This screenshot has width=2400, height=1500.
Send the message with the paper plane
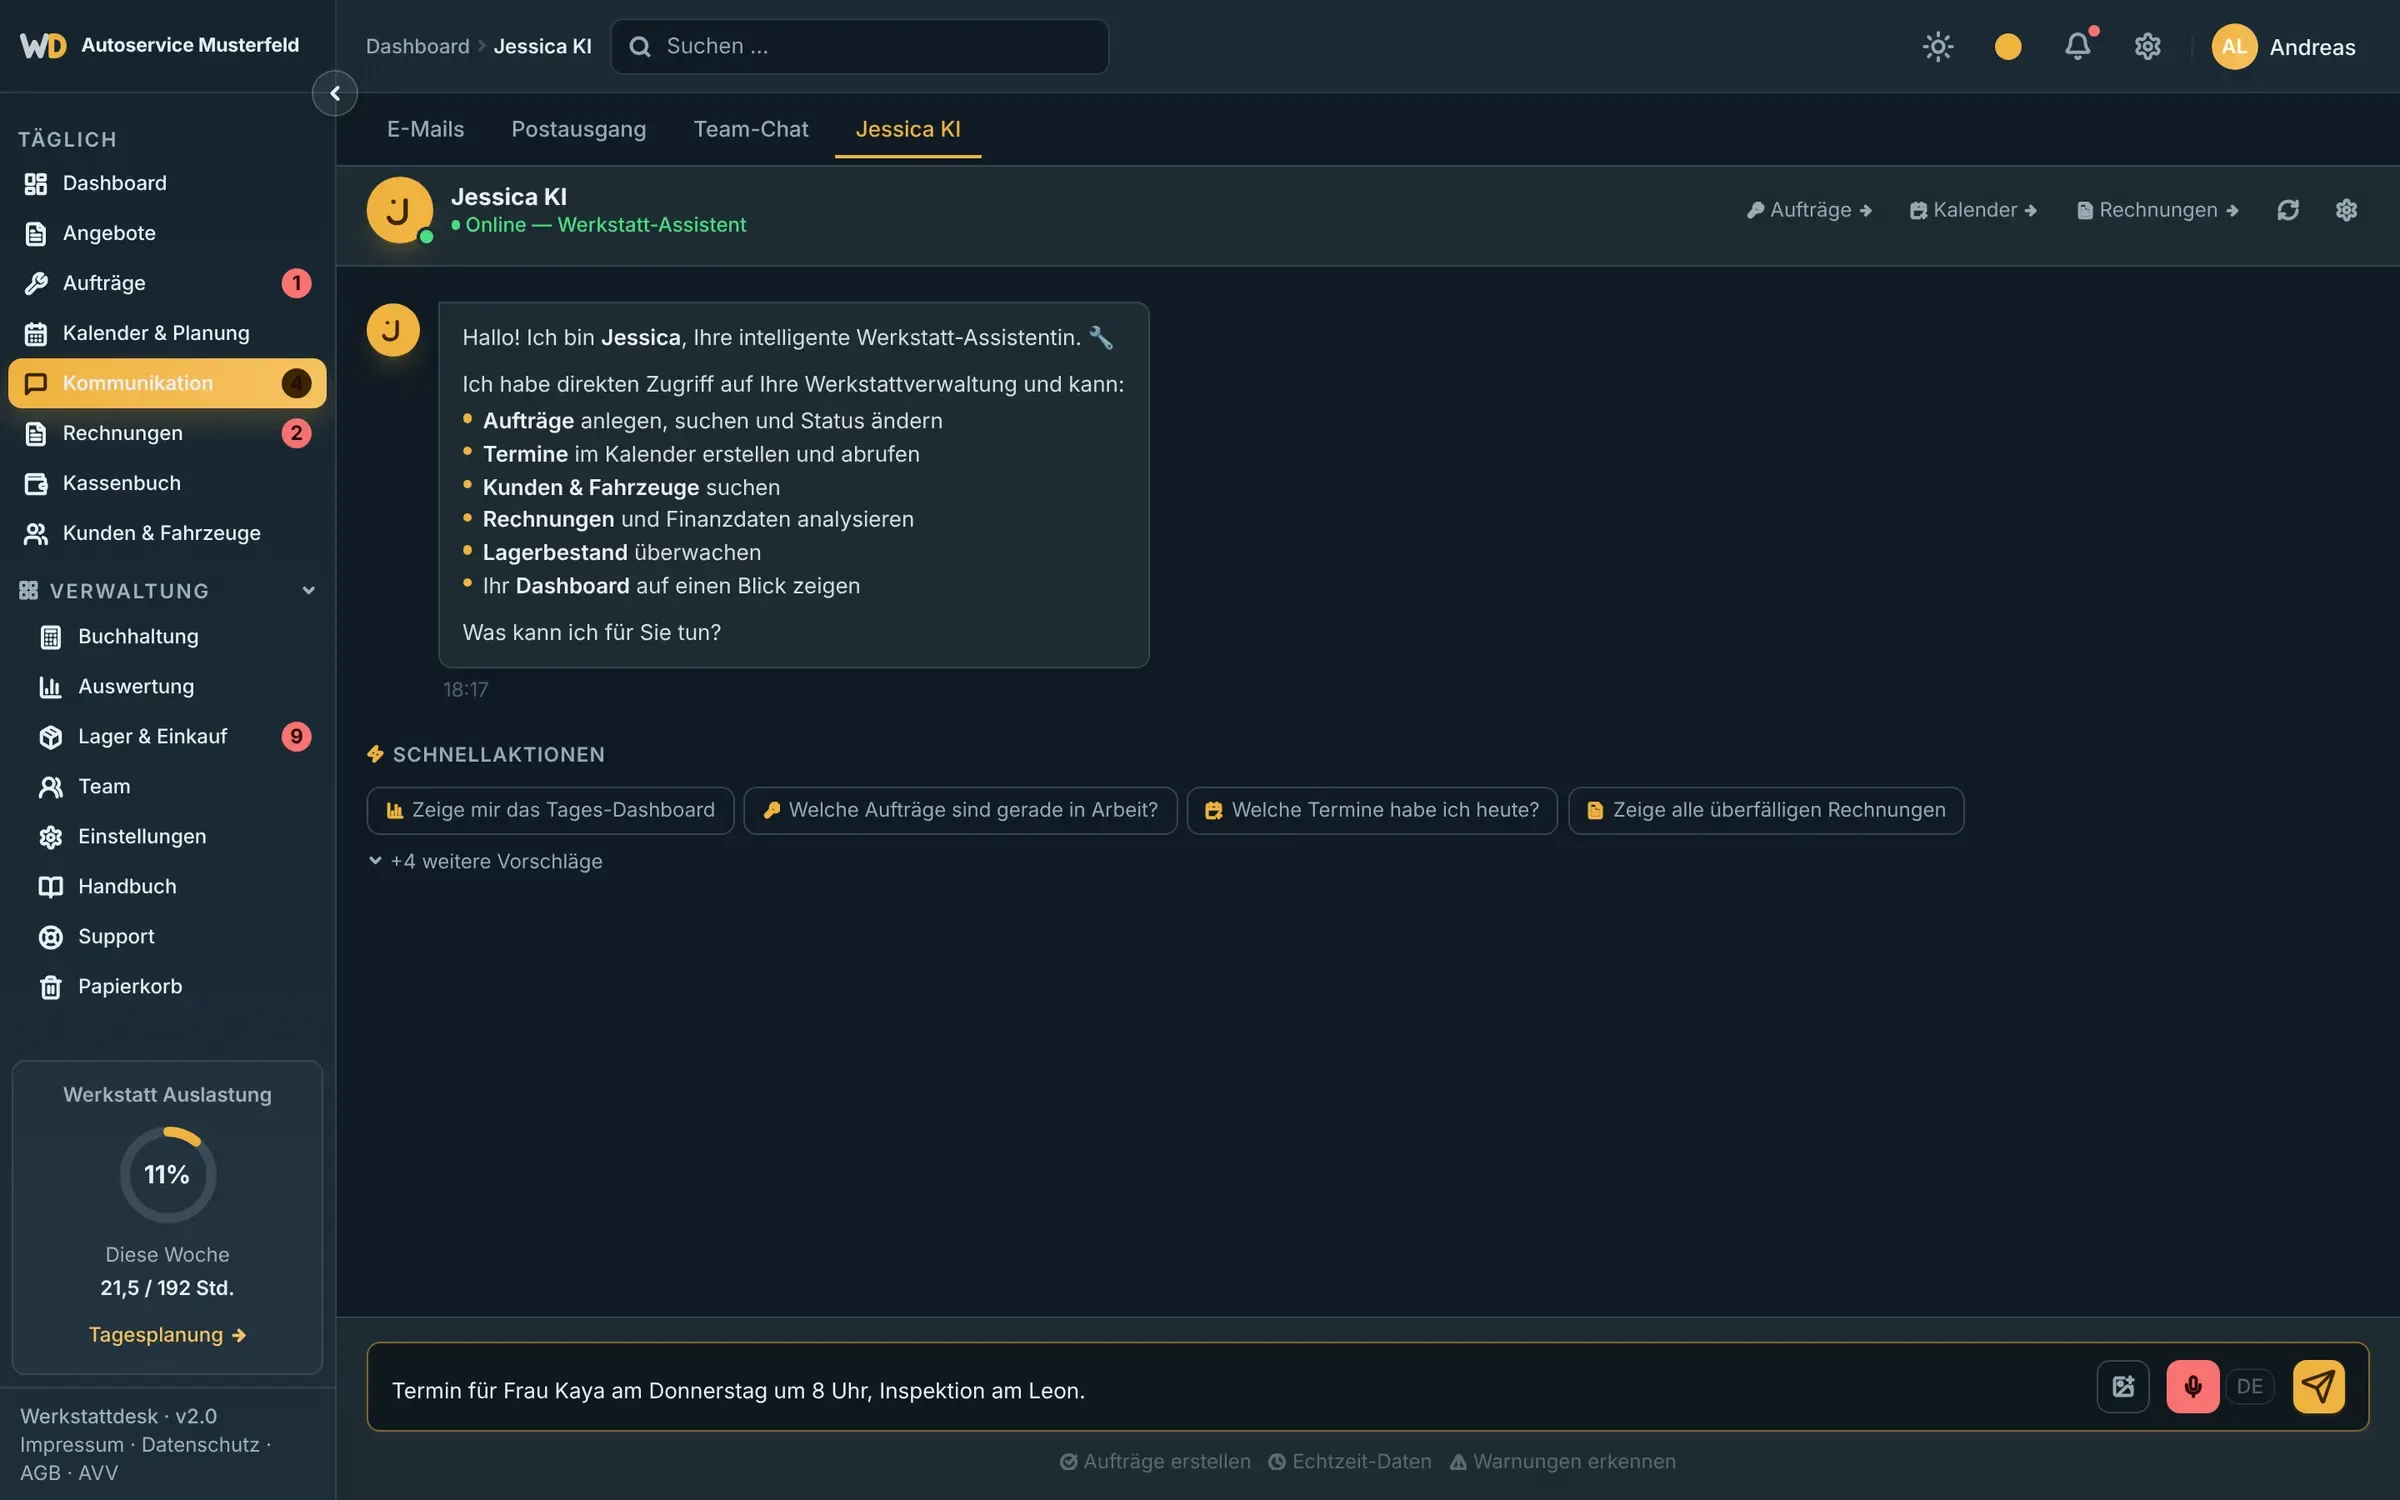point(2318,1386)
